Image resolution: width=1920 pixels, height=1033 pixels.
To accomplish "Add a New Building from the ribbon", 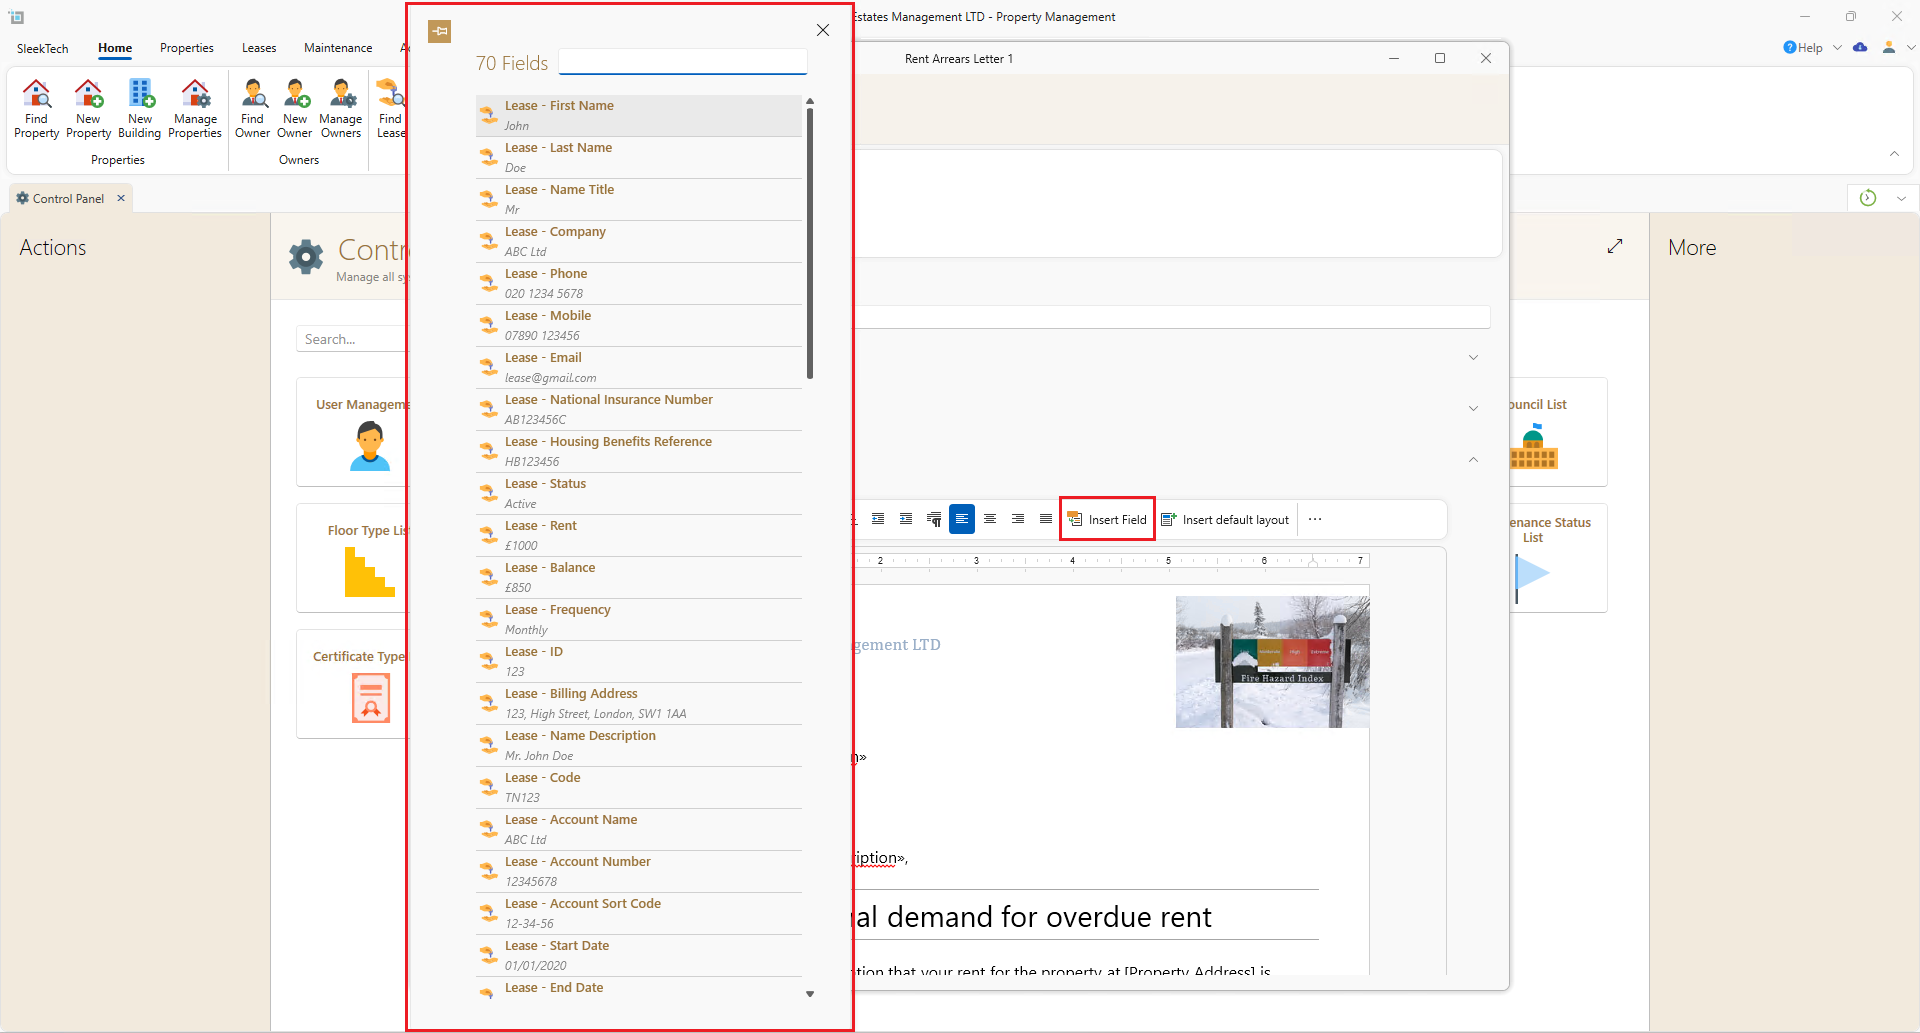I will 140,109.
